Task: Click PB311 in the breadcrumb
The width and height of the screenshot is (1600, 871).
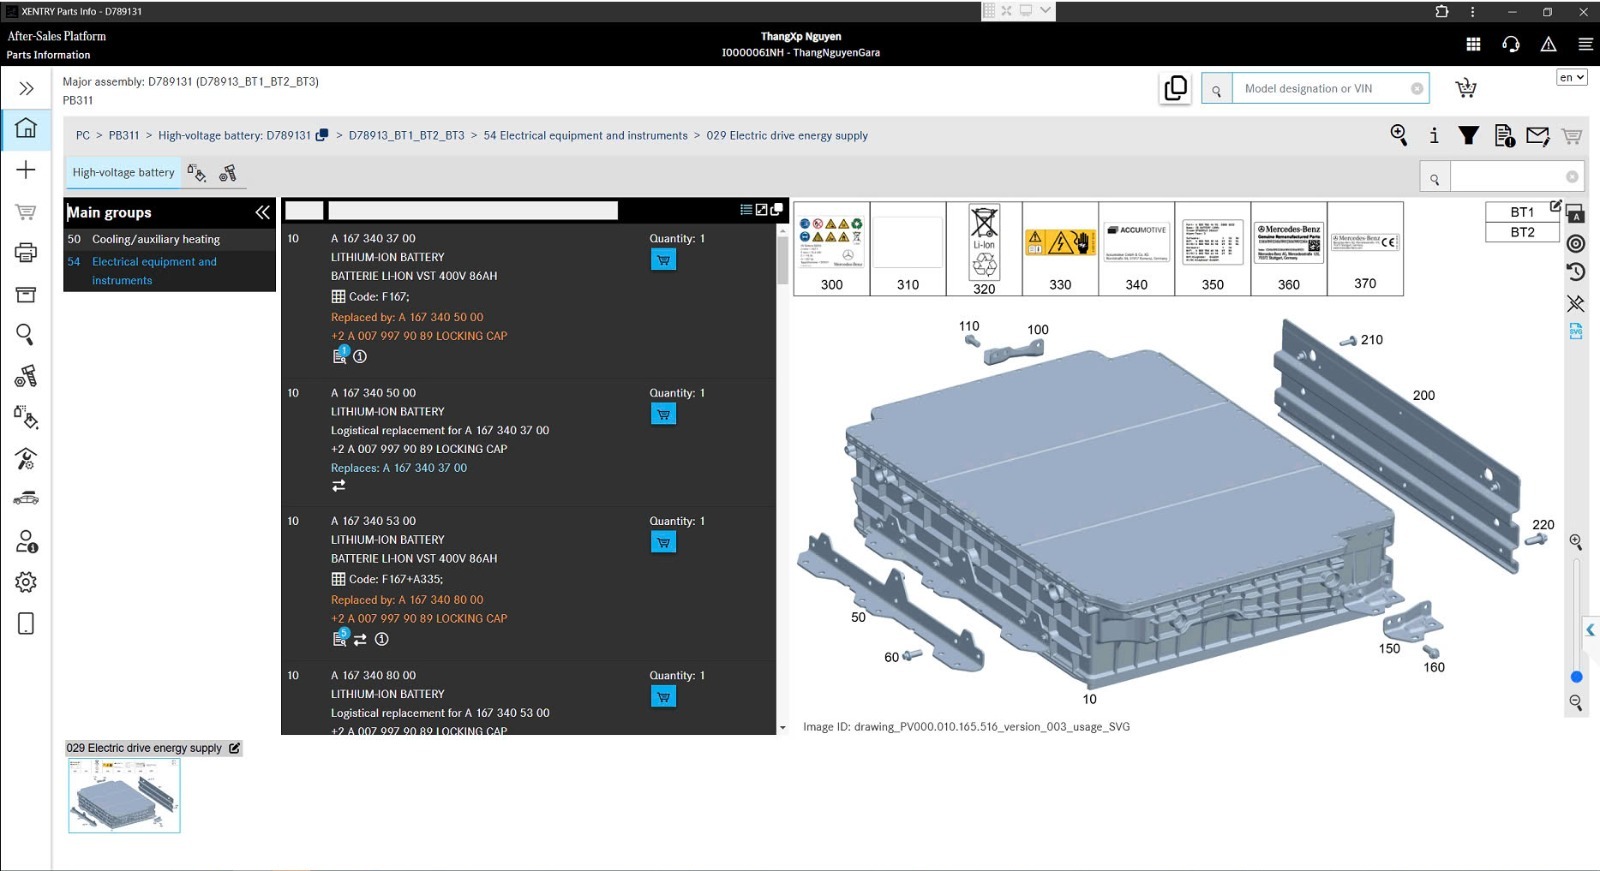Action: click(x=124, y=135)
